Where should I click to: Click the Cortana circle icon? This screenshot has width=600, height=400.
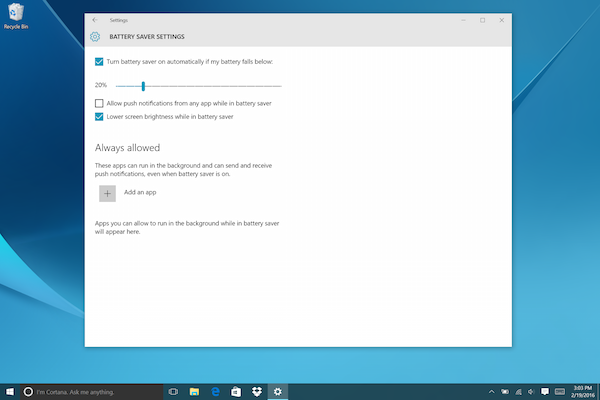pos(28,392)
